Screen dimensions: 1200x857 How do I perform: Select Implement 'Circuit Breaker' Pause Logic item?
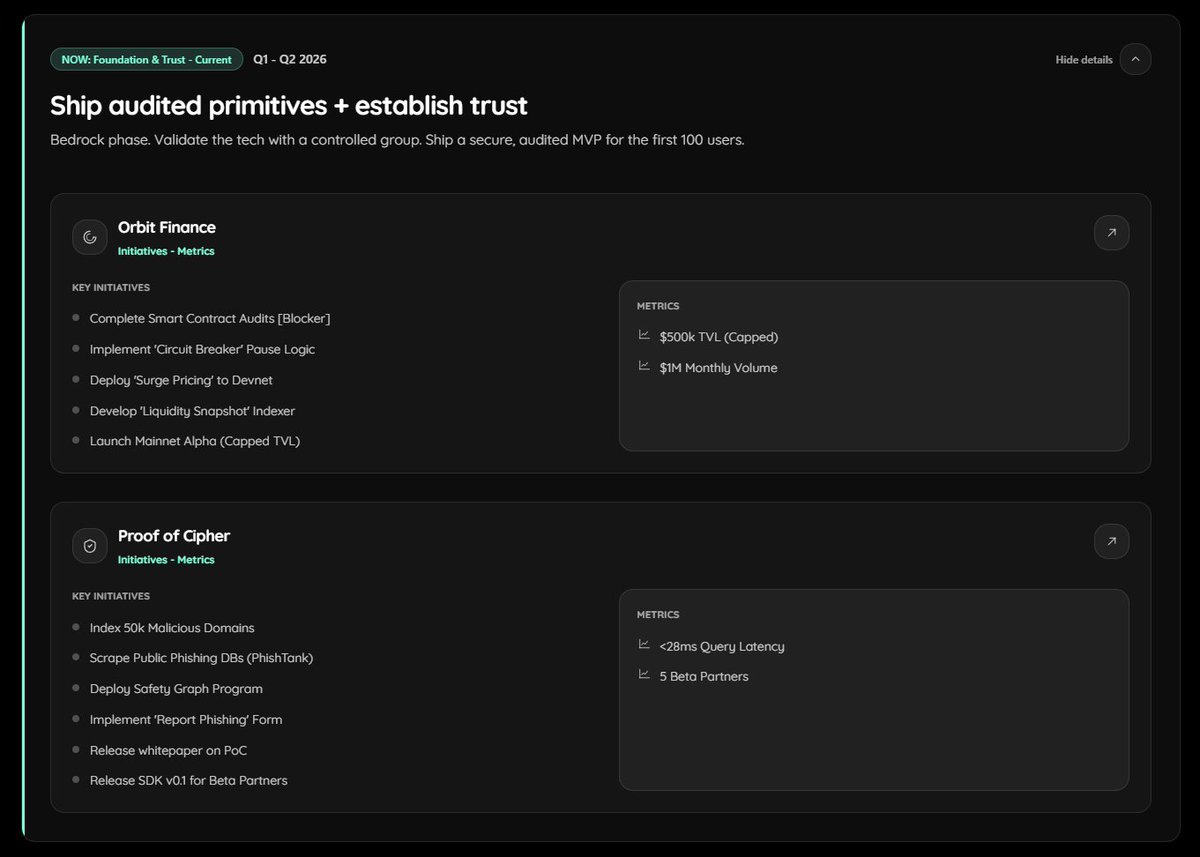point(202,349)
